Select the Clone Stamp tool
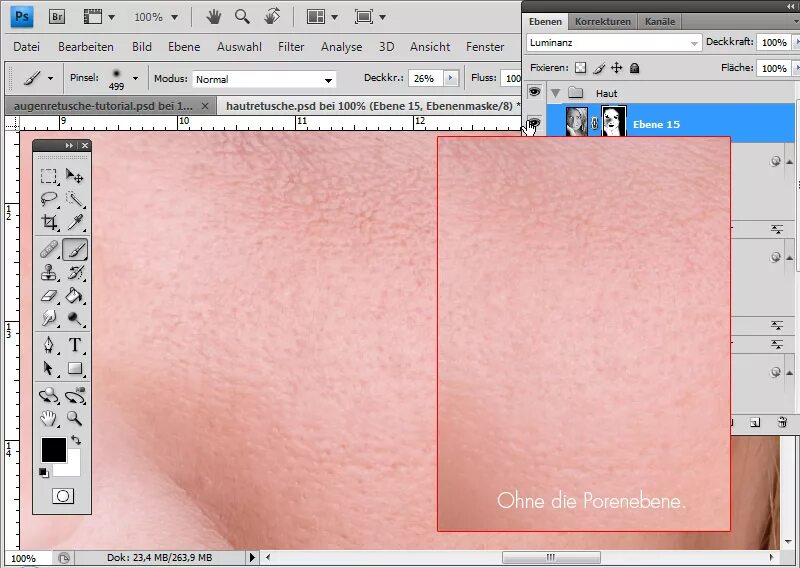 coord(49,273)
